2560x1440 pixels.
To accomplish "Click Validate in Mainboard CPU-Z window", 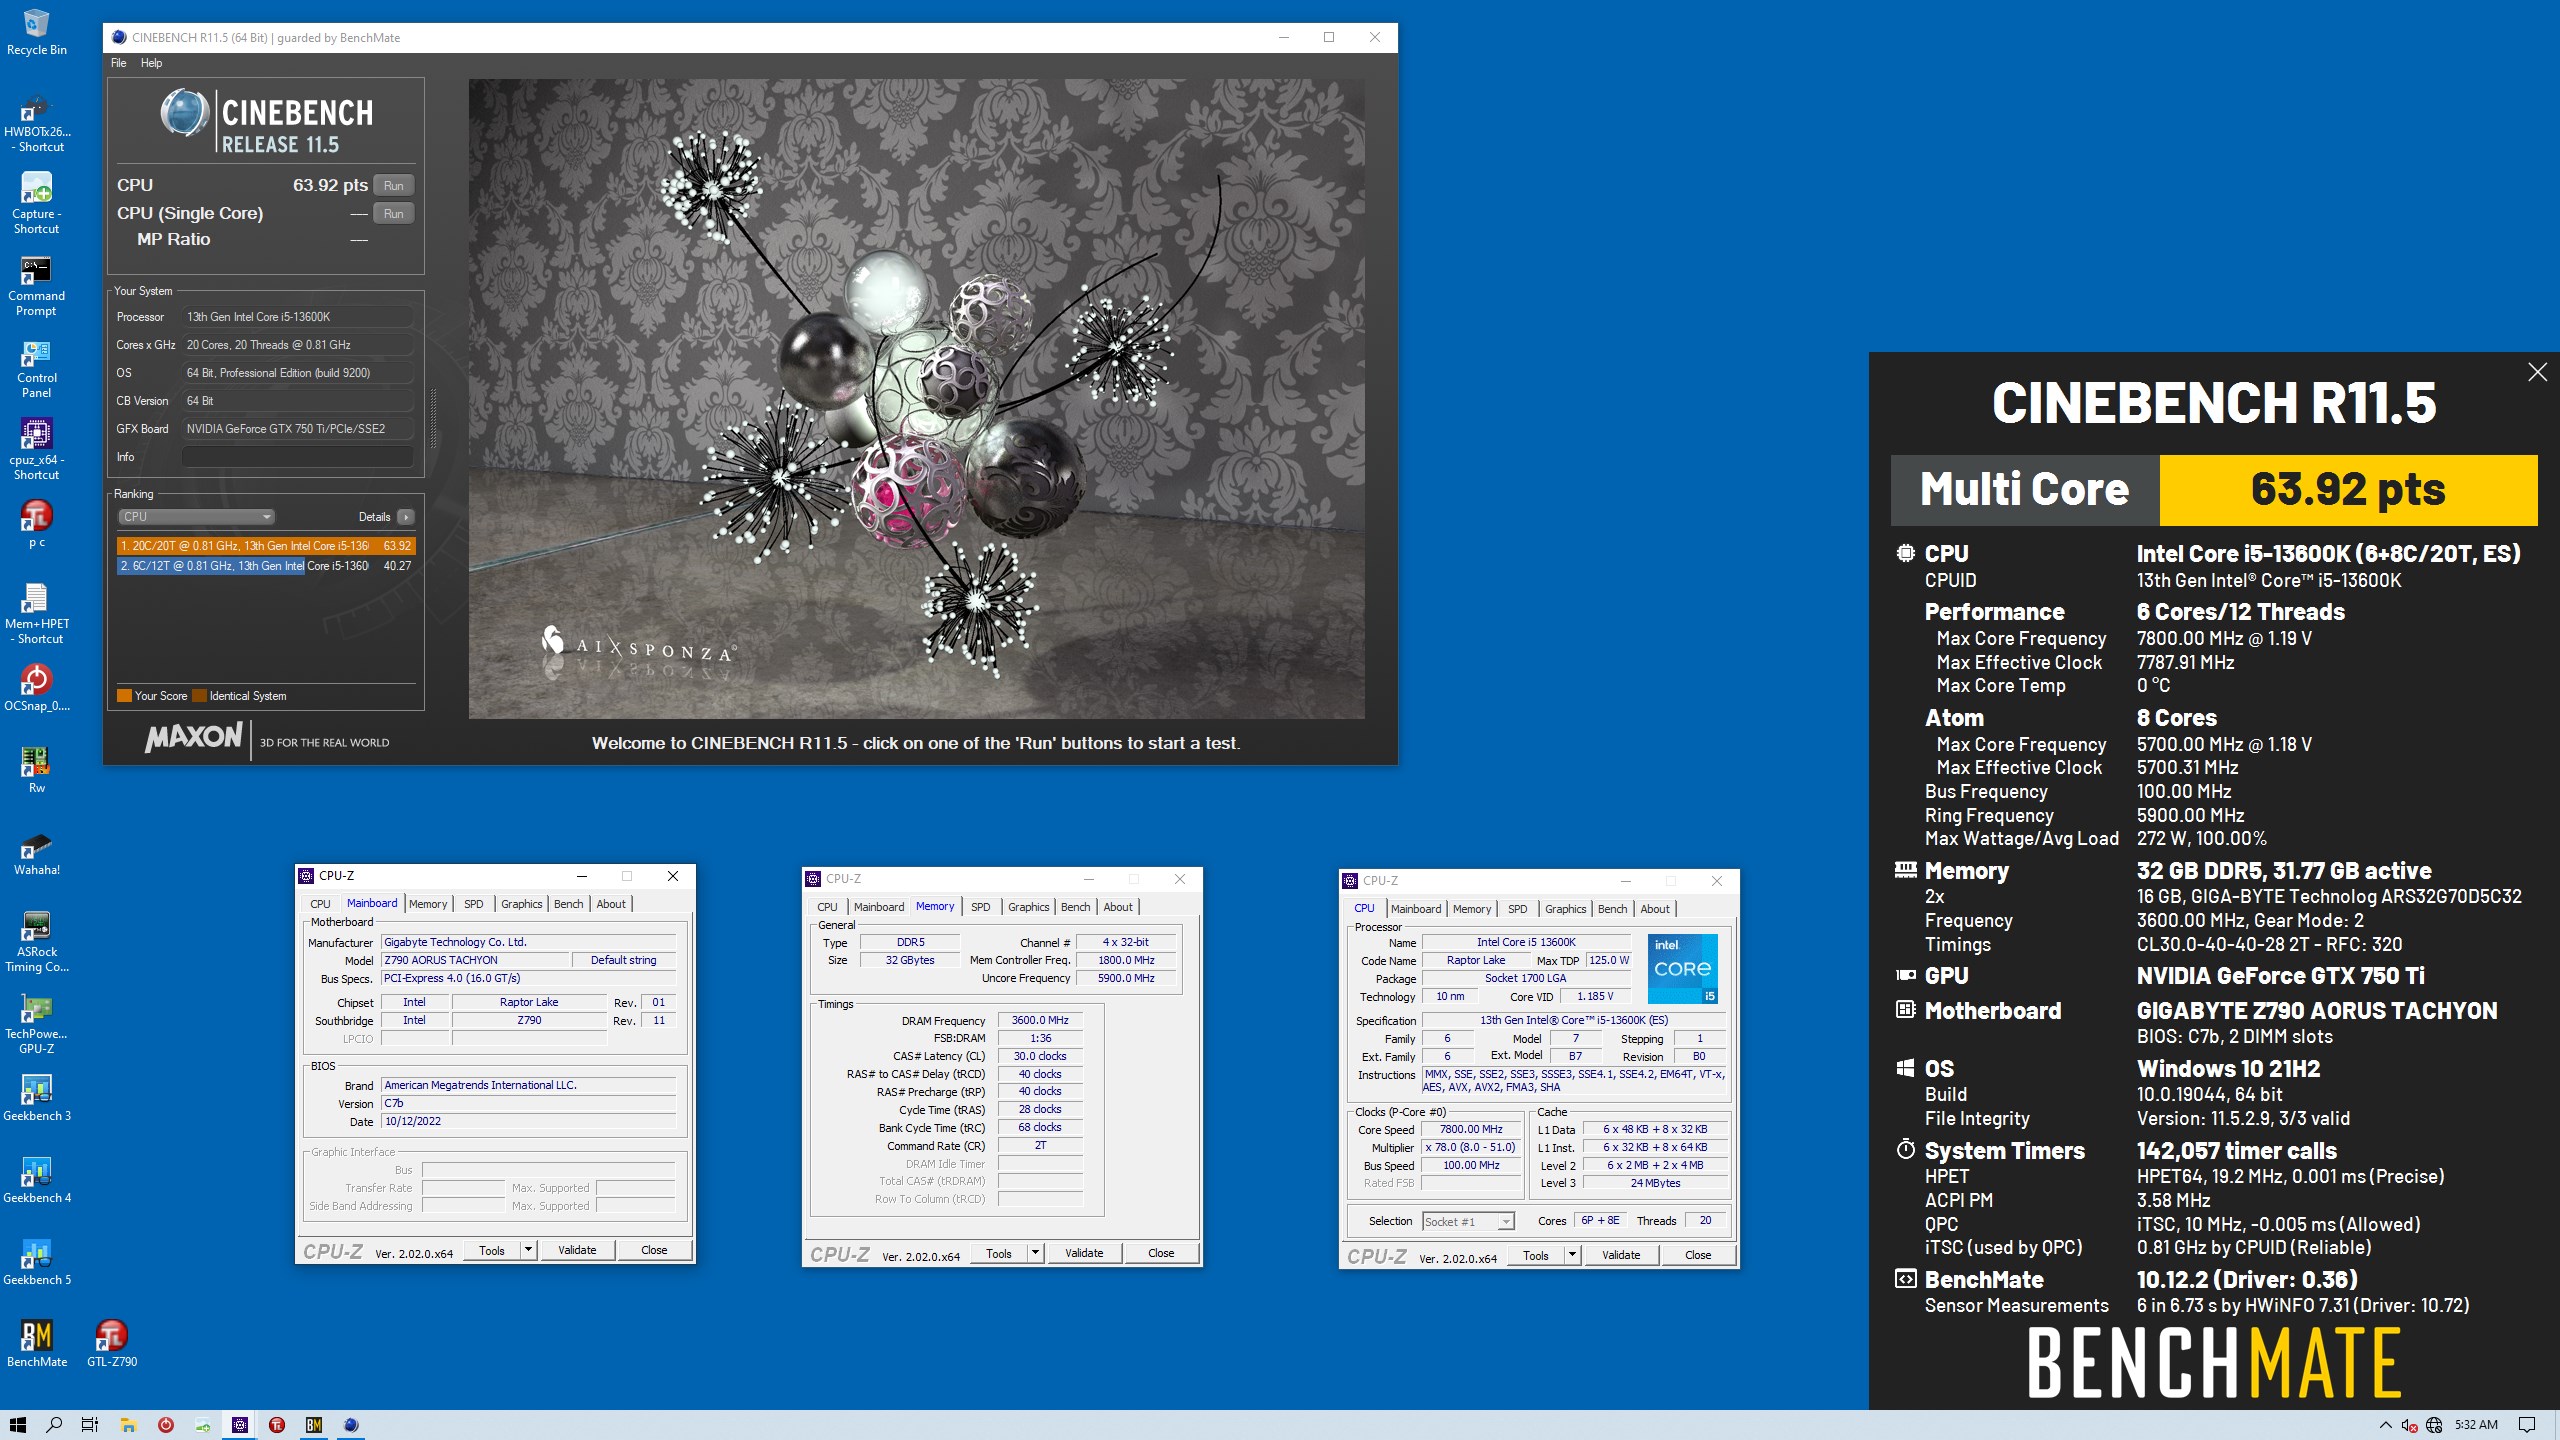I will point(577,1250).
